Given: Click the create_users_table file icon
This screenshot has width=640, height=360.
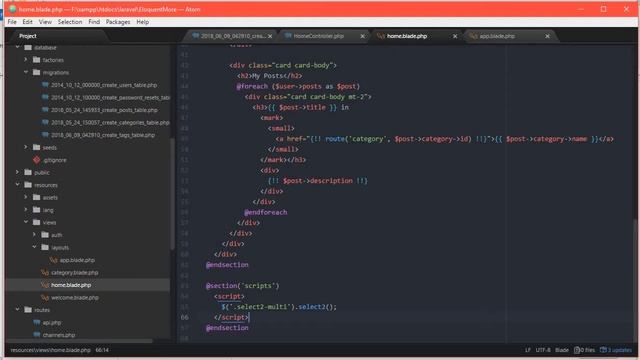Looking at the screenshot, I should [45, 85].
